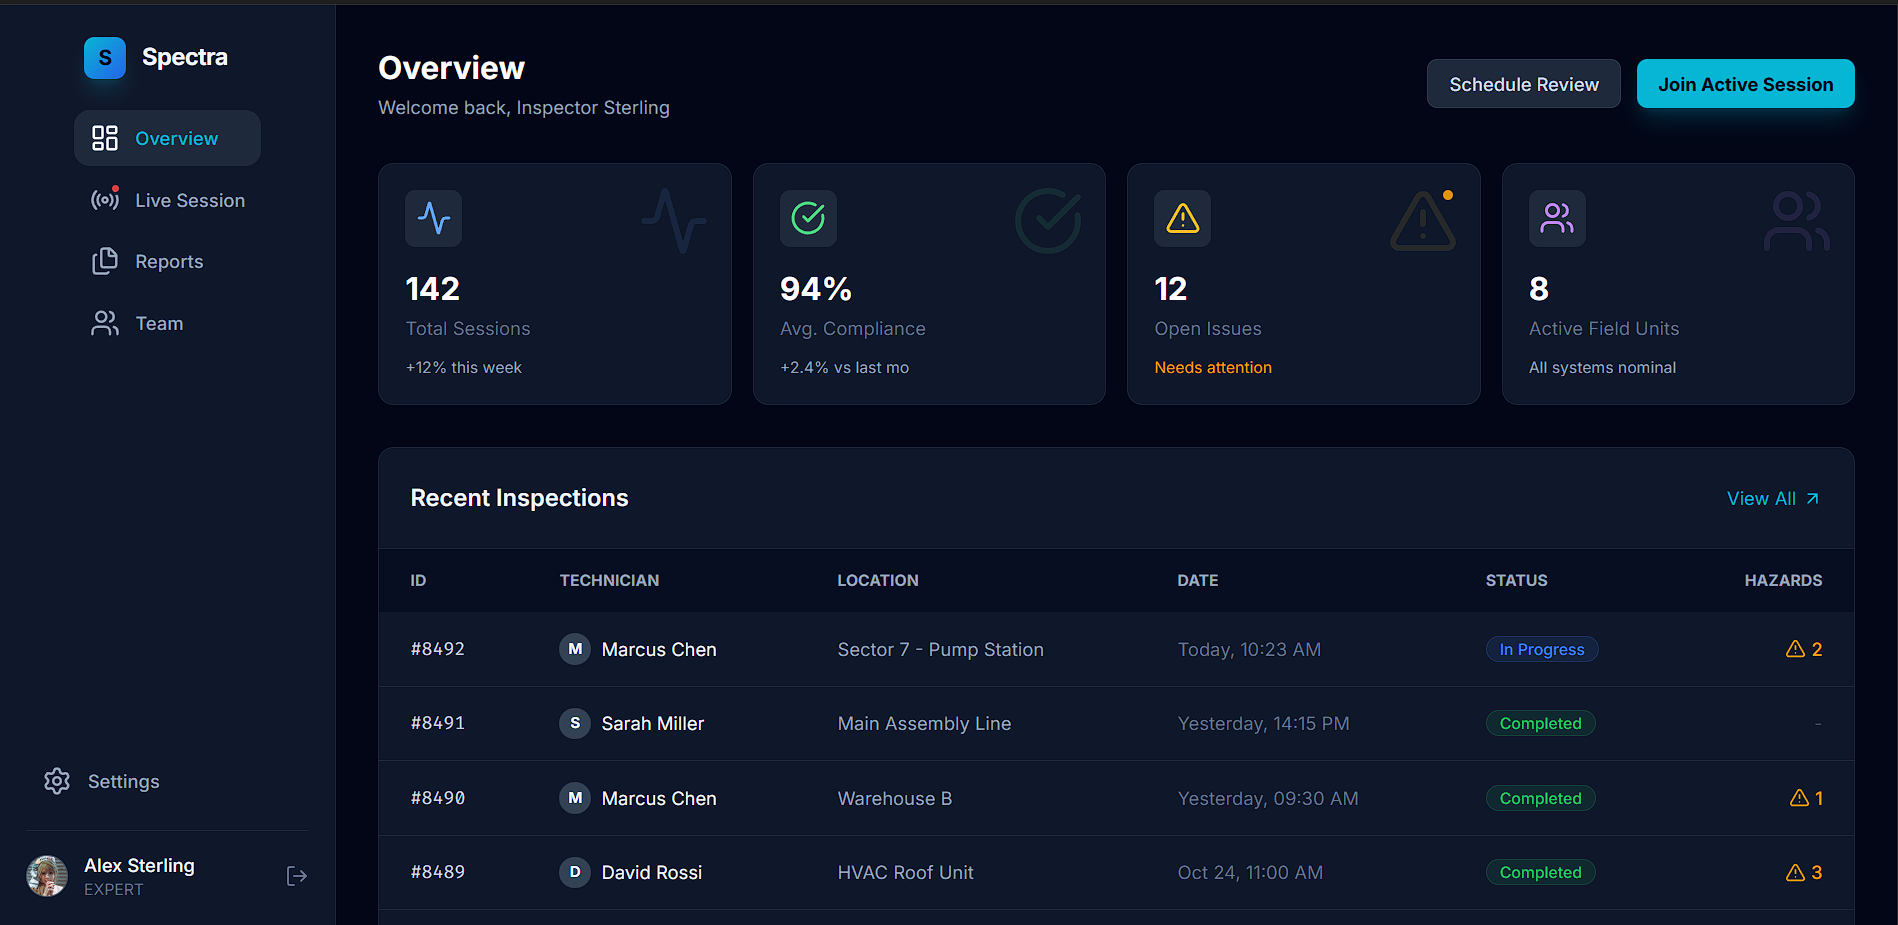Click the activity pulse icon on Total Sessions card
Image resolution: width=1898 pixels, height=925 pixels.
(434, 218)
